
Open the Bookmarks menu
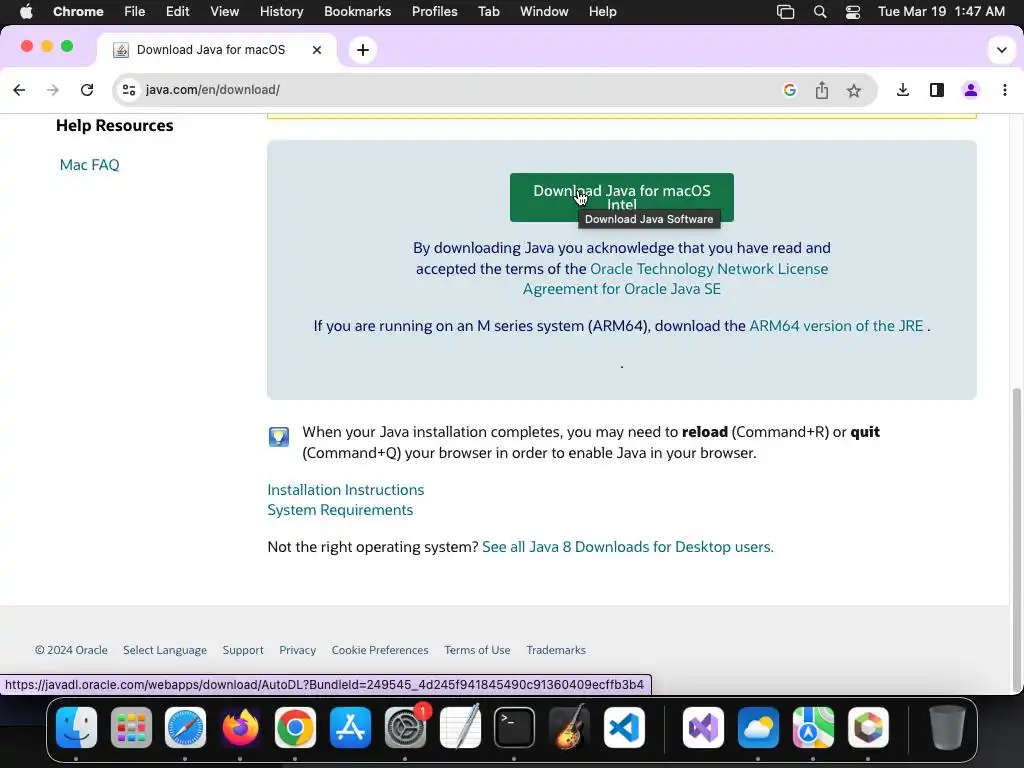[357, 12]
